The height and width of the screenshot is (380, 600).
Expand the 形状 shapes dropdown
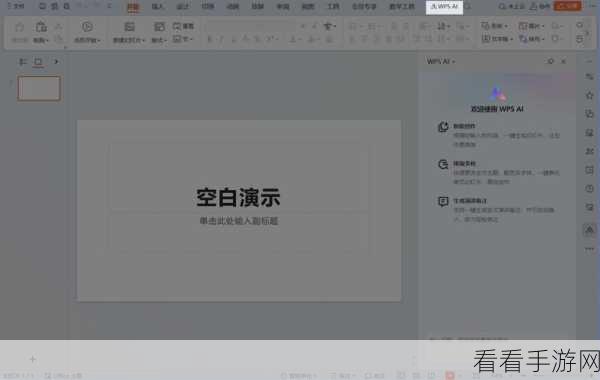pyautogui.click(x=494, y=26)
